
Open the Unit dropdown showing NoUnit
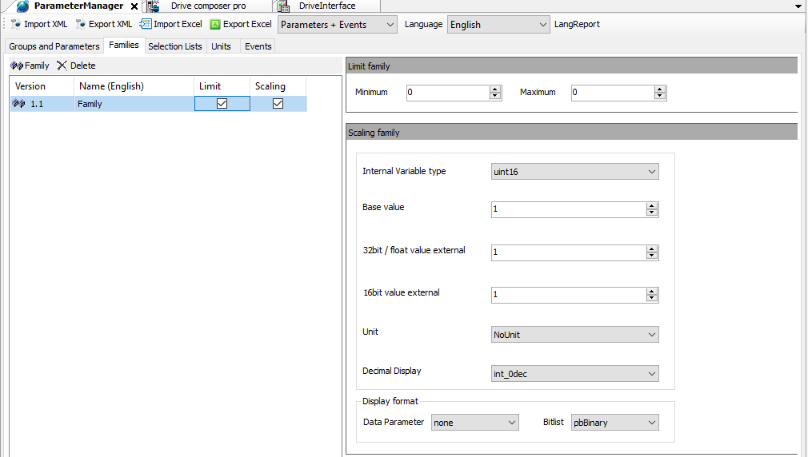pos(575,334)
